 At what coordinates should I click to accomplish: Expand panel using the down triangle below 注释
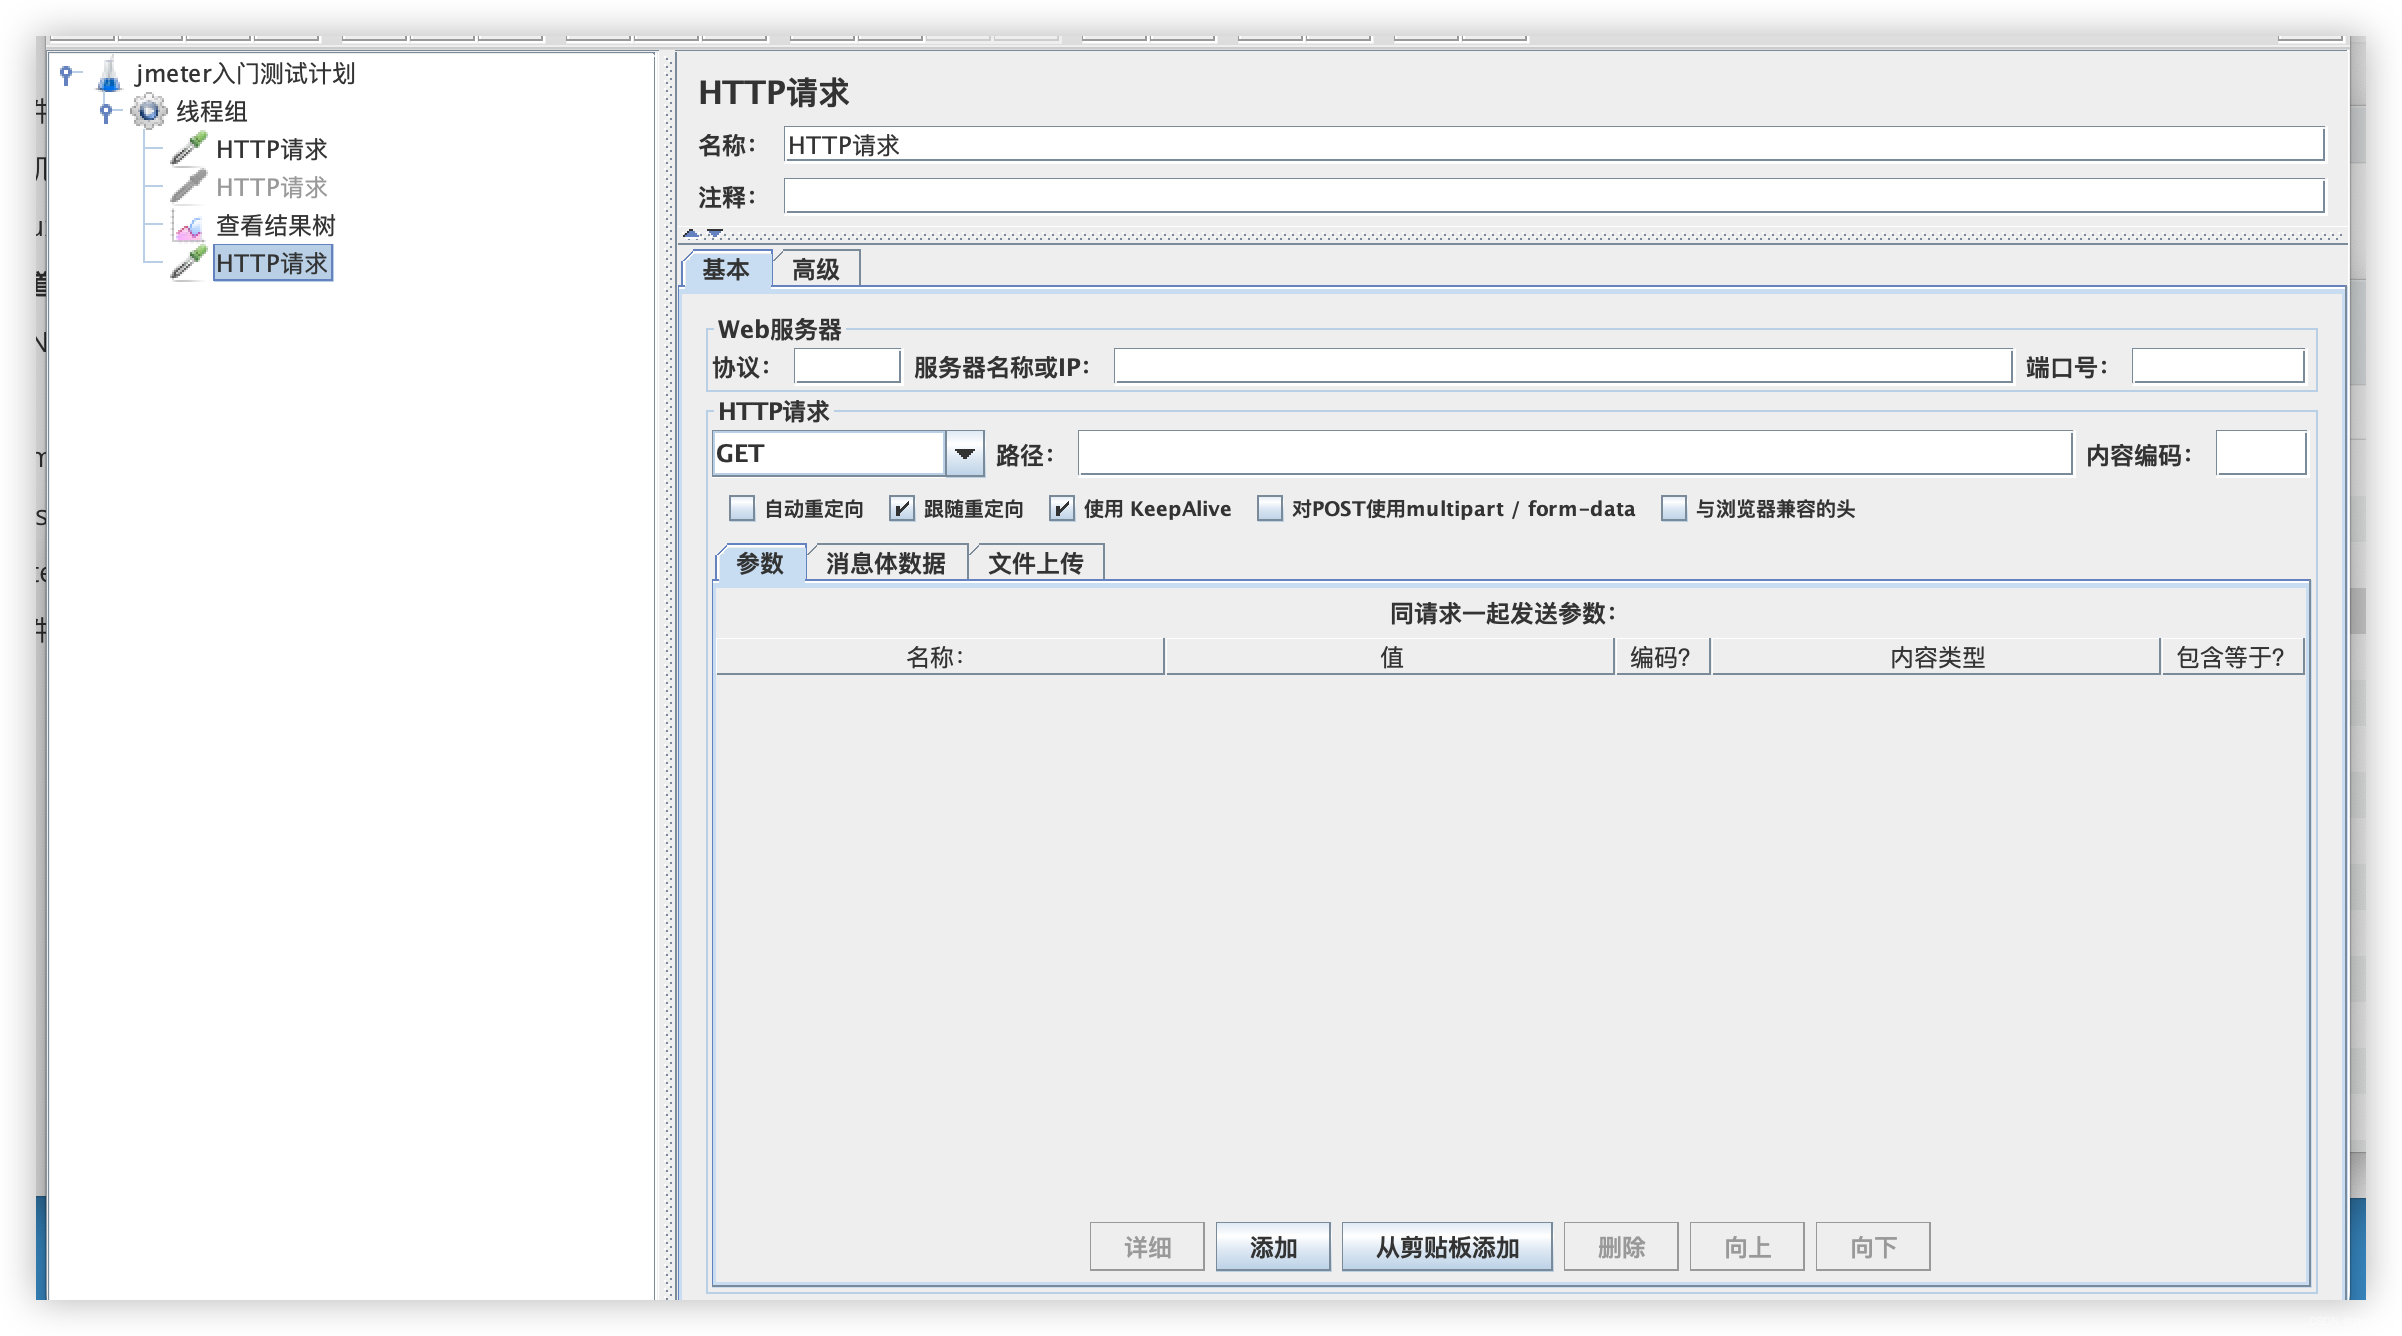click(x=714, y=233)
